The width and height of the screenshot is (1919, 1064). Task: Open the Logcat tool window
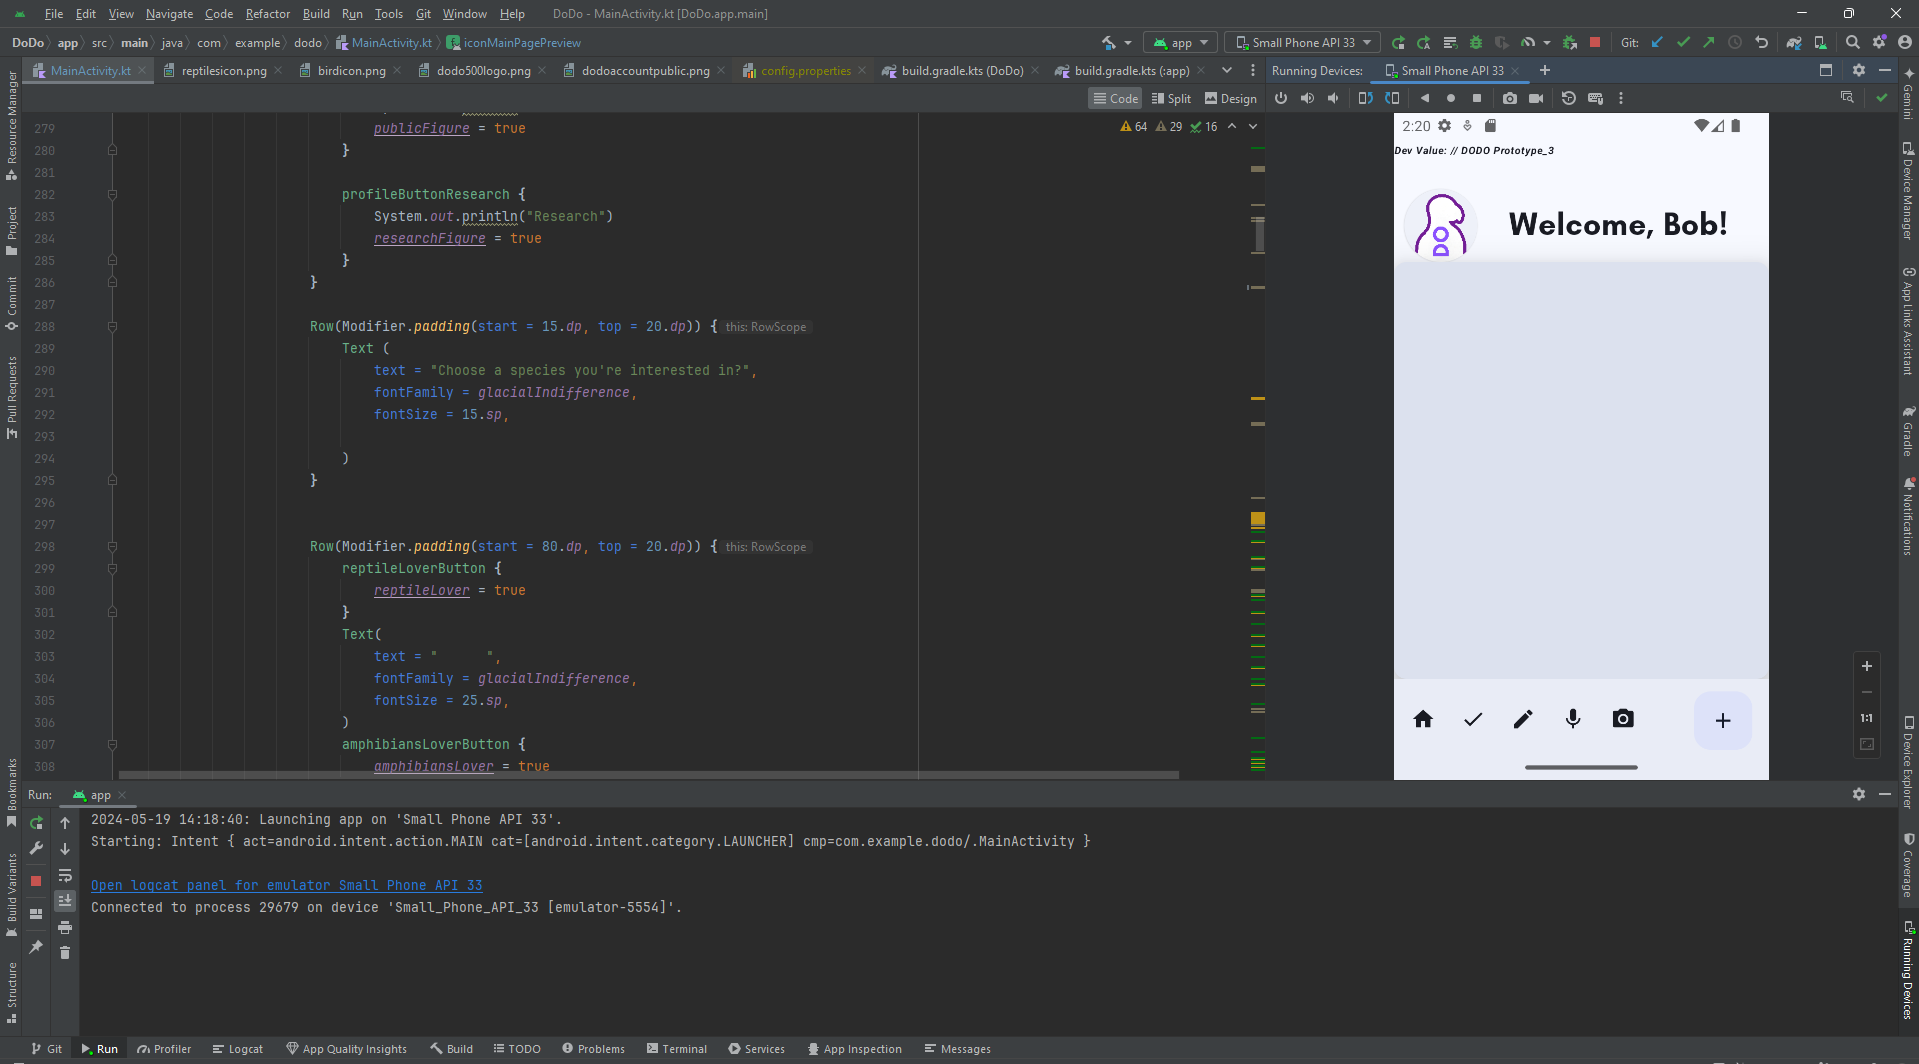(237, 1049)
